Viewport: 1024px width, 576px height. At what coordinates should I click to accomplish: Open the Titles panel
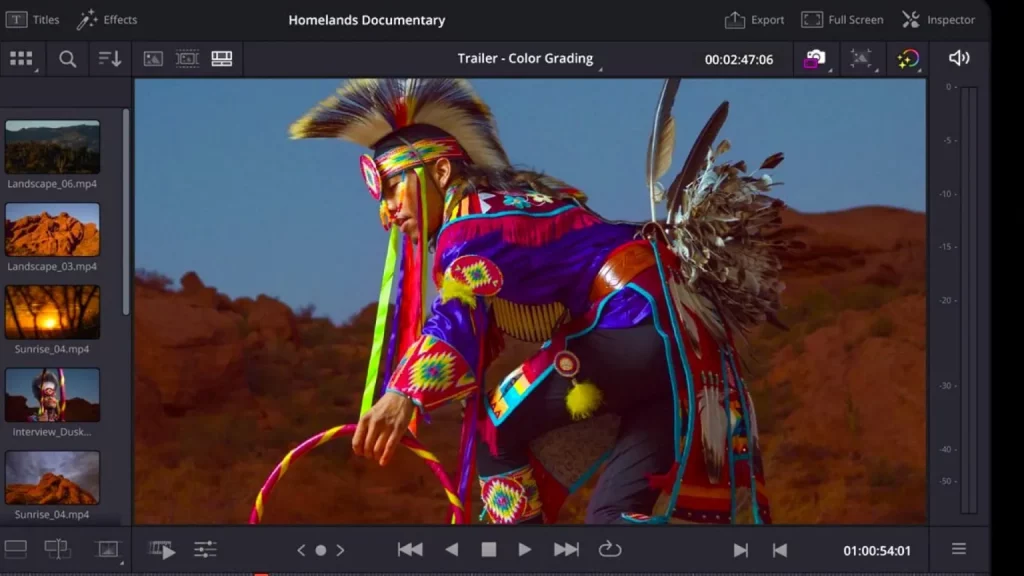33,19
